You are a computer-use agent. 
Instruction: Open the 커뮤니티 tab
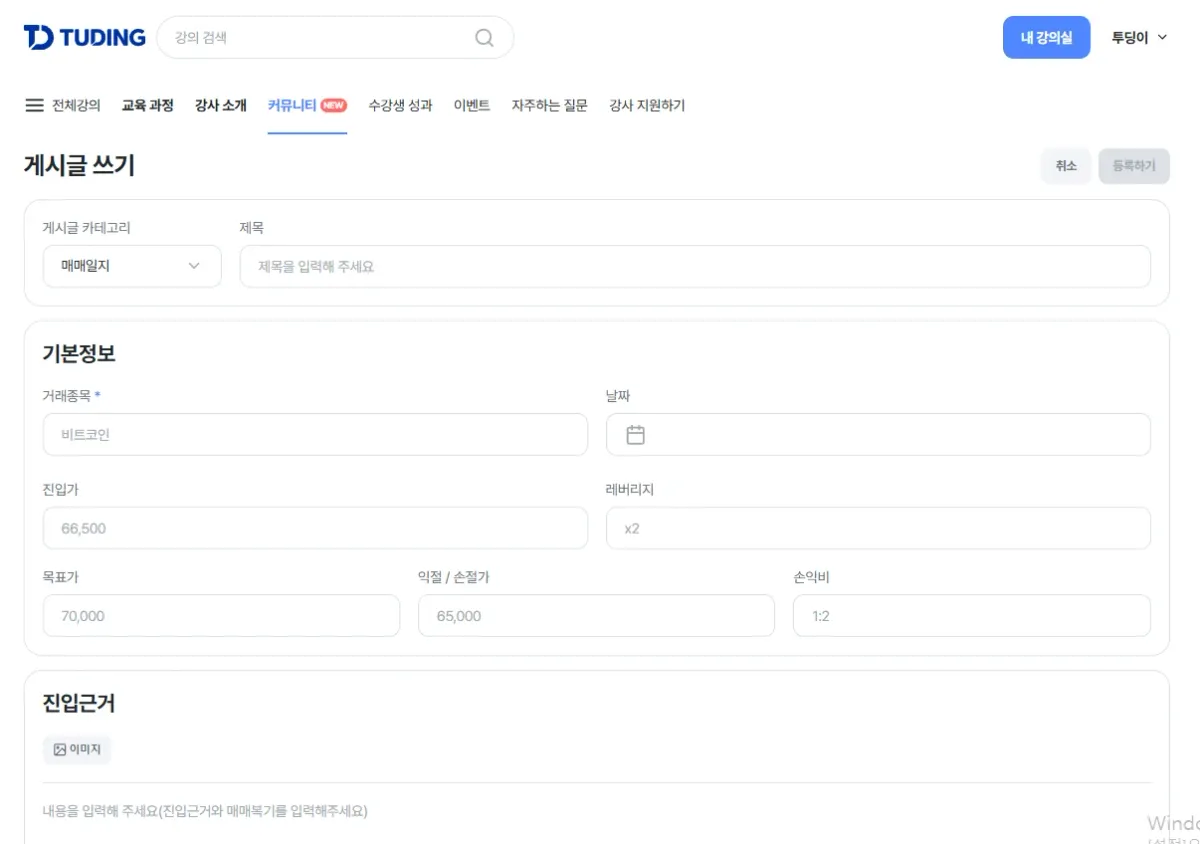tap(292, 105)
